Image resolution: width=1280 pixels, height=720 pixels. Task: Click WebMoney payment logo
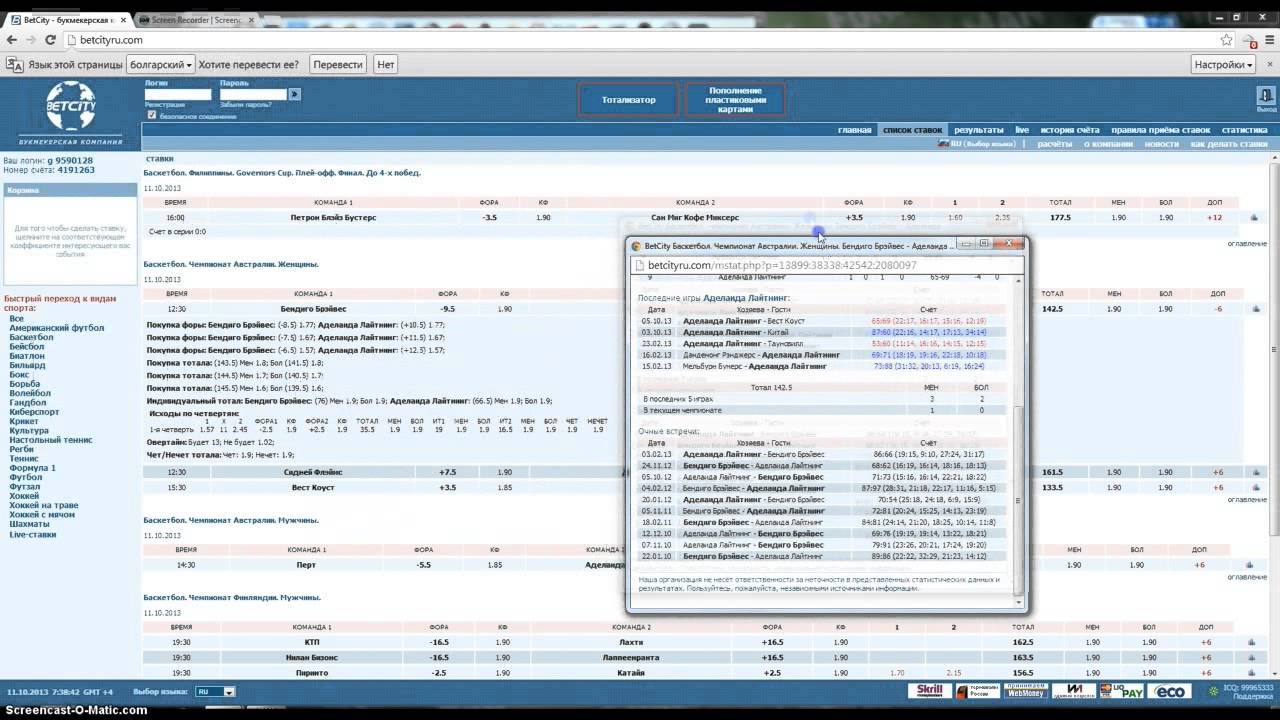(1025, 691)
